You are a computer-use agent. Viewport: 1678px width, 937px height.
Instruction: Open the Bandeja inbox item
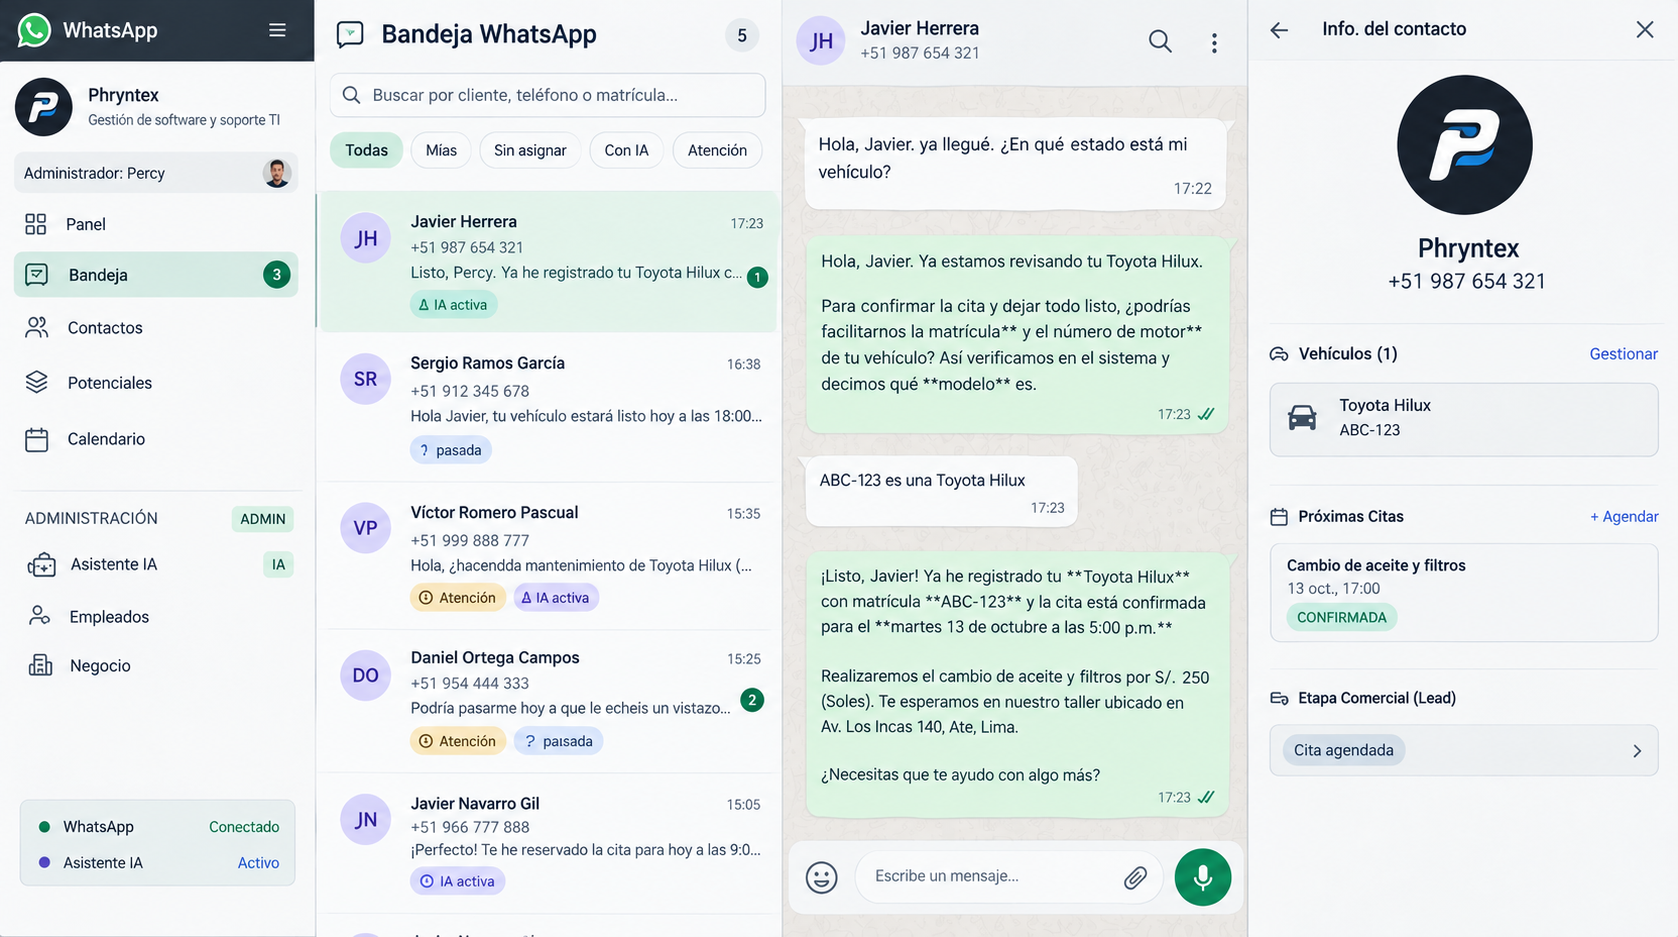pyautogui.click(x=156, y=274)
